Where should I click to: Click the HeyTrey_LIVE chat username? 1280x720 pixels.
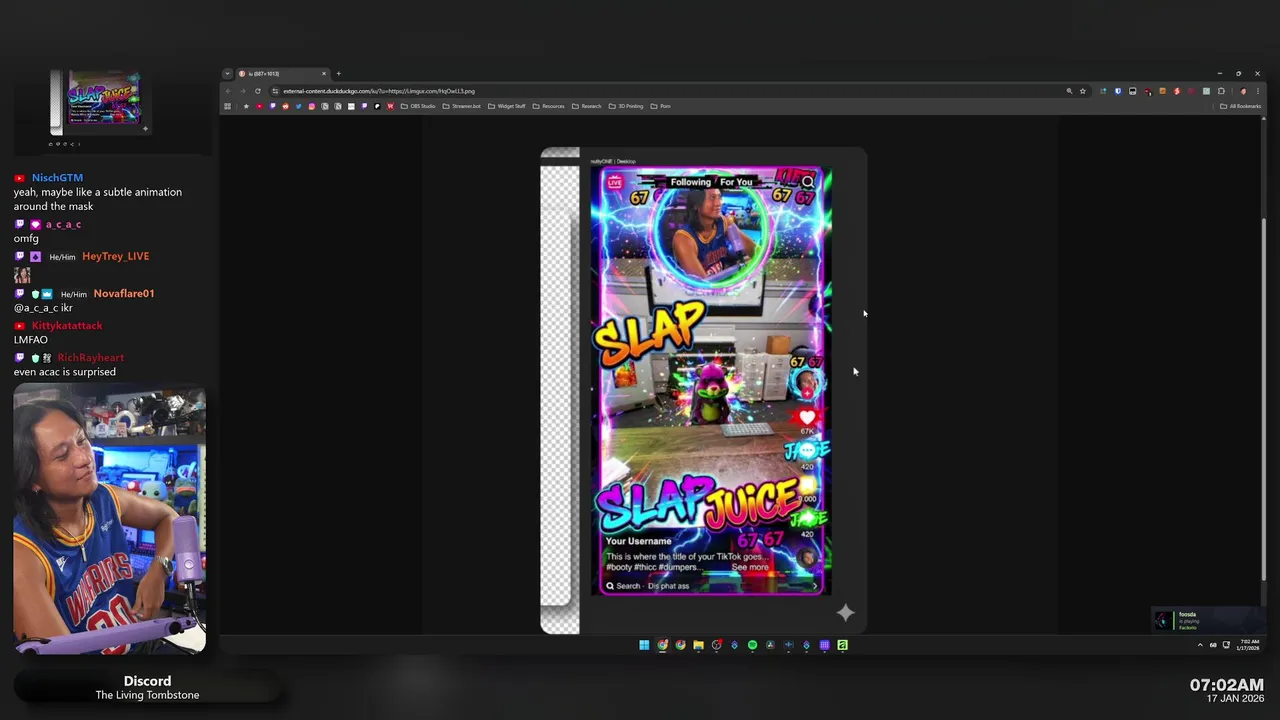point(115,256)
